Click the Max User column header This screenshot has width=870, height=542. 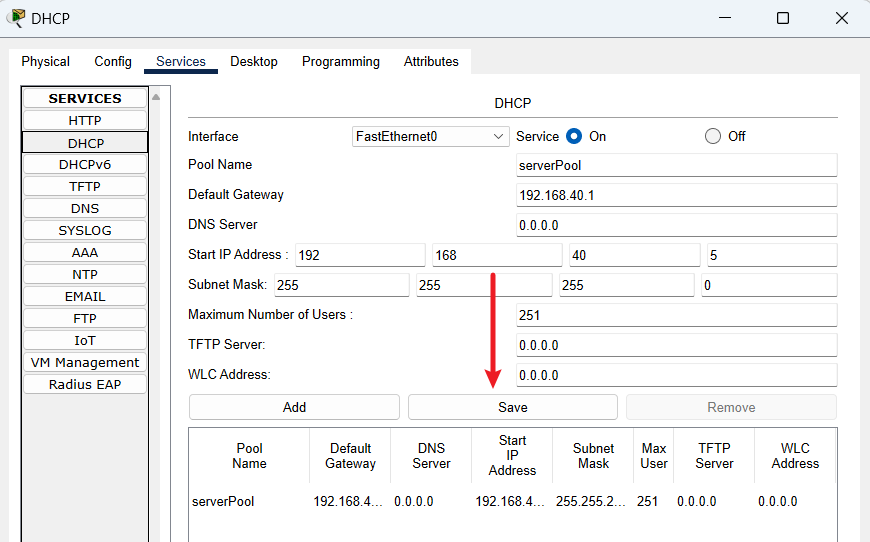pos(654,456)
